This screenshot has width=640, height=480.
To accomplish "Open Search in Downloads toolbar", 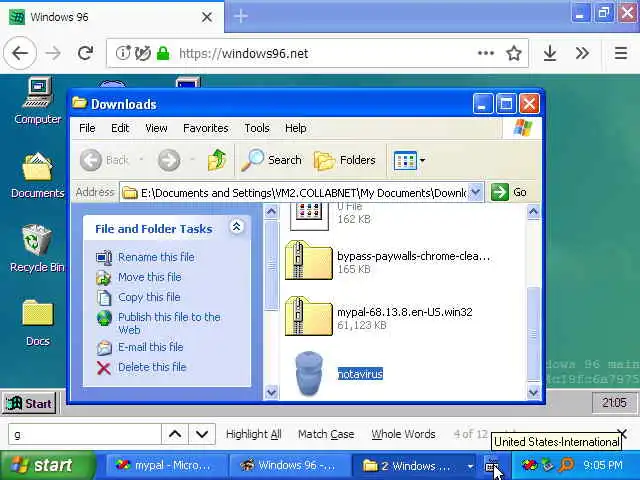I will [x=271, y=160].
